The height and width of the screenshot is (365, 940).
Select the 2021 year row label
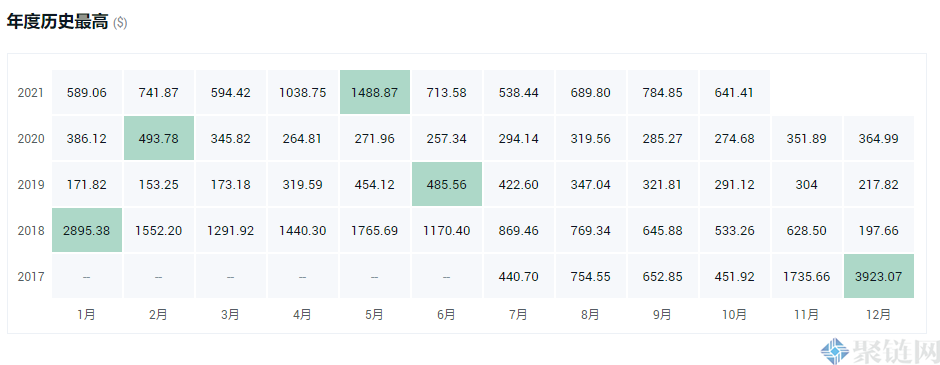tap(31, 93)
